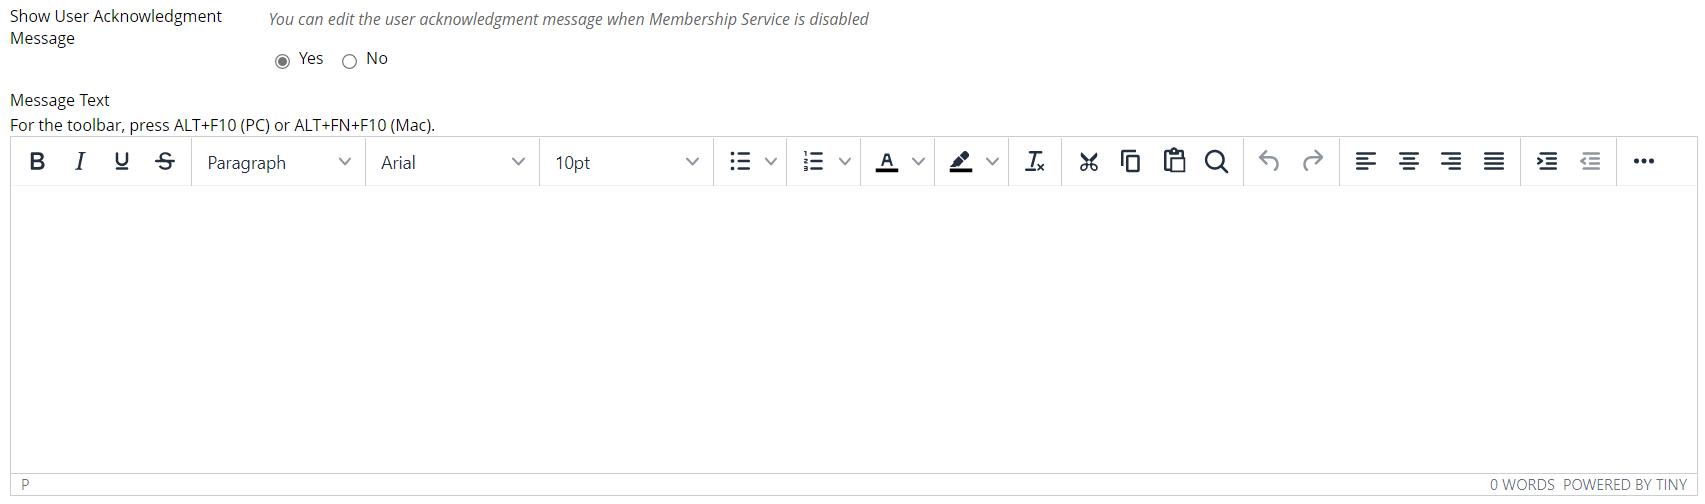Expand the Arial font family dropdown
The width and height of the screenshot is (1705, 504).
[x=452, y=162]
